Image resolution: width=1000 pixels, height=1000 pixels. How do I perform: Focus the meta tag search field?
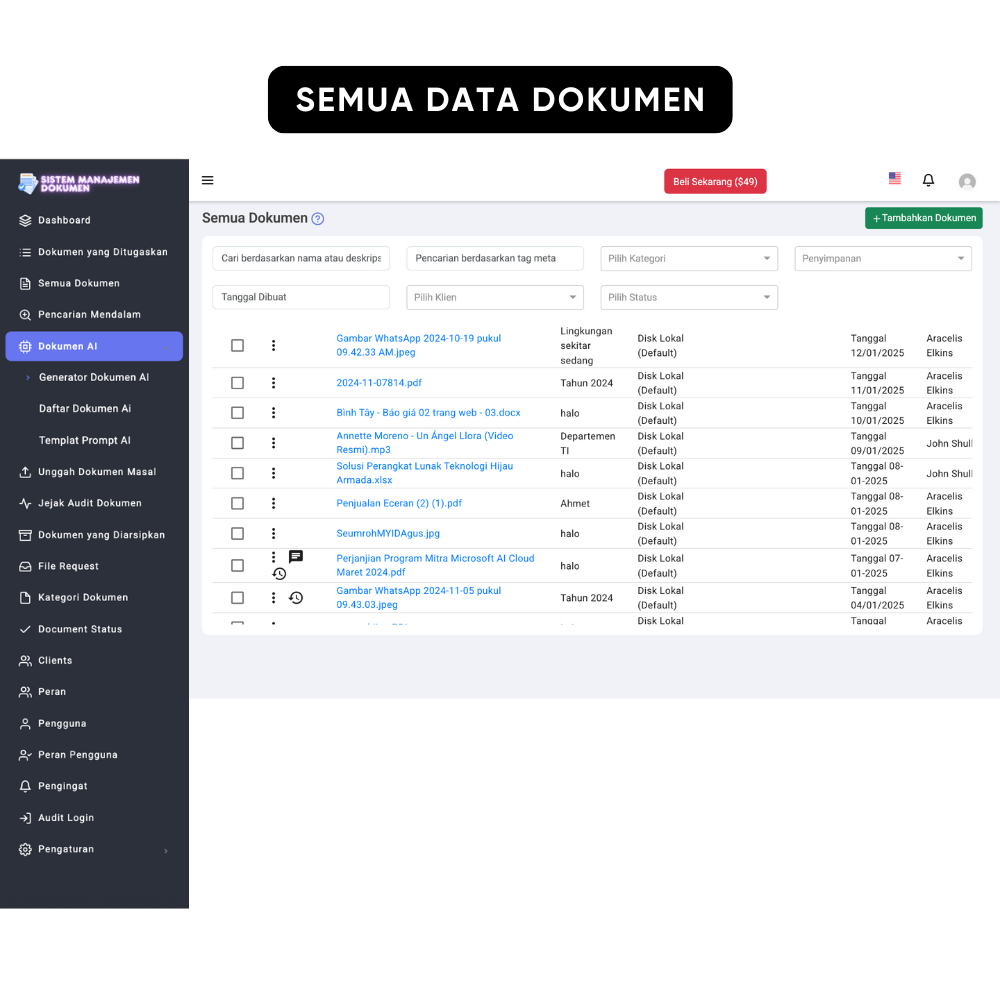pyautogui.click(x=495, y=258)
